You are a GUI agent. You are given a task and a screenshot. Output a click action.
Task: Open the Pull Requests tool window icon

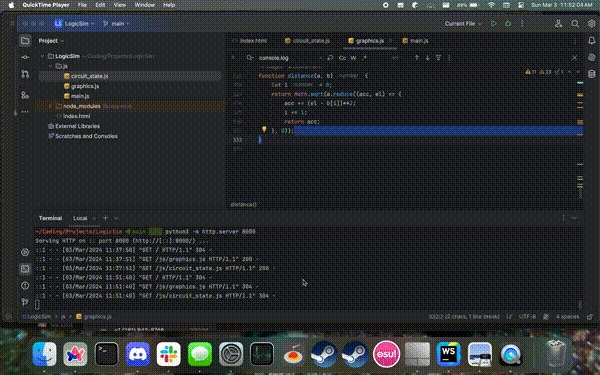click(25, 74)
